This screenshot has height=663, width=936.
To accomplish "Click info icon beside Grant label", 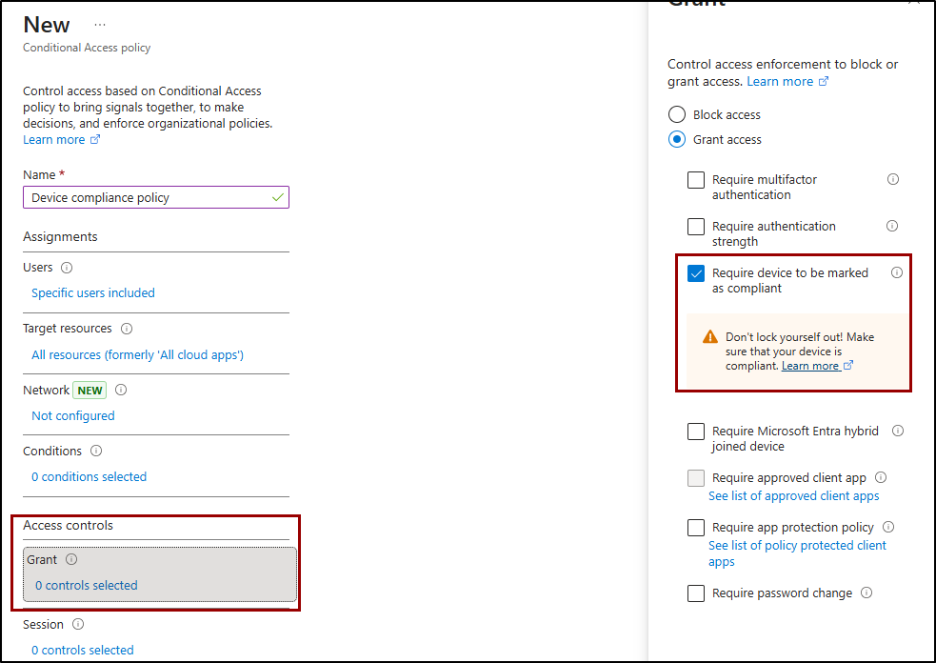I will point(71,560).
